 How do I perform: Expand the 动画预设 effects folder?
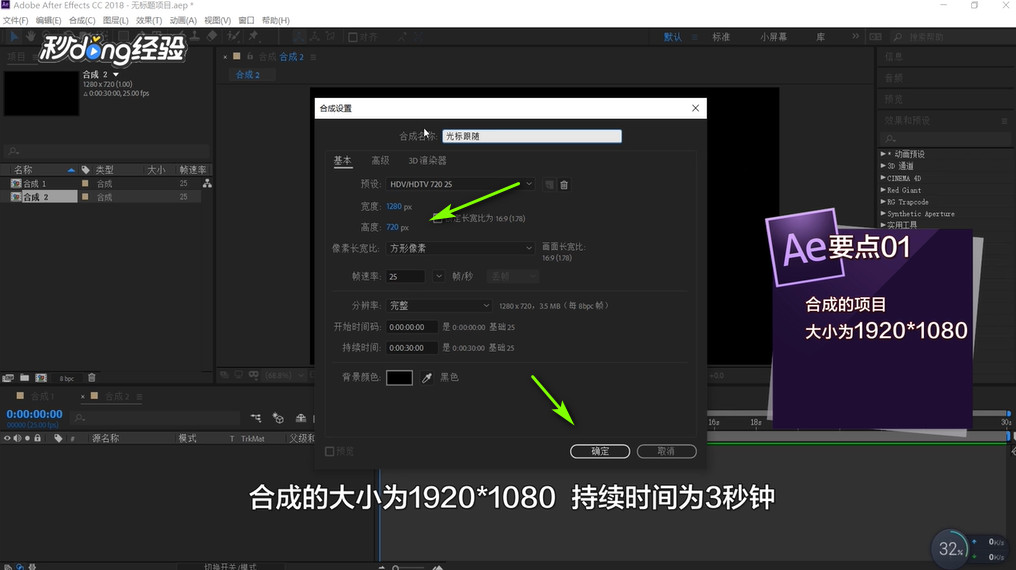[x=883, y=154]
